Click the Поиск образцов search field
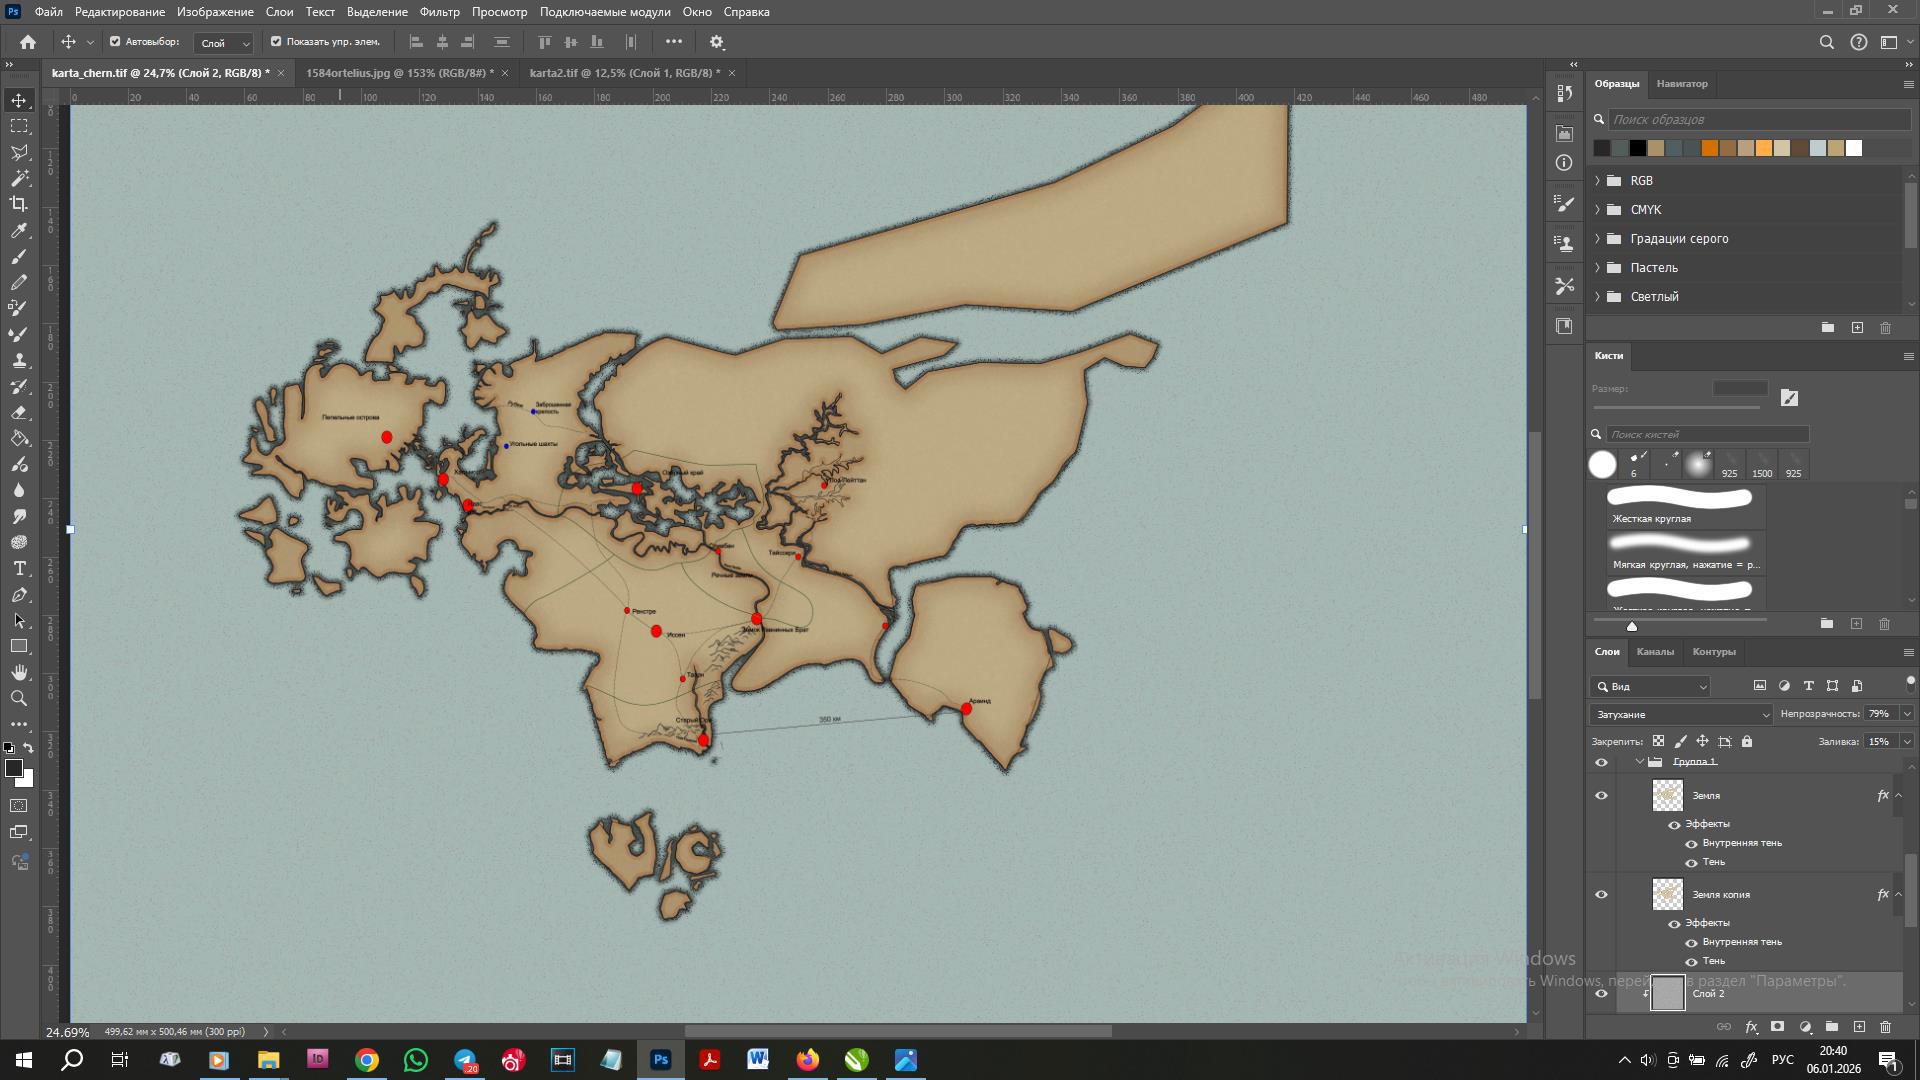The image size is (1920, 1080). tap(1758, 119)
